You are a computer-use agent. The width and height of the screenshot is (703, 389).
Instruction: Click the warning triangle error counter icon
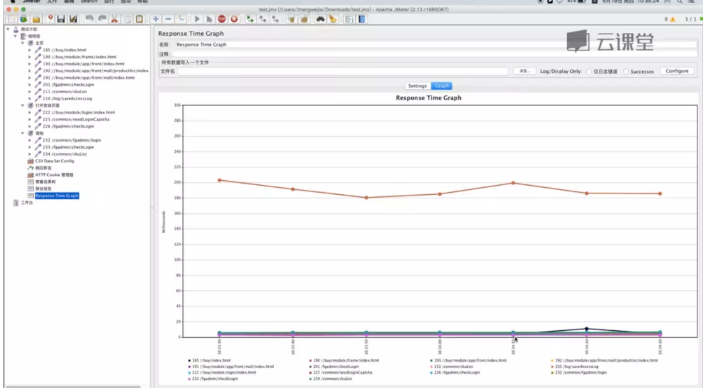pyautogui.click(x=673, y=19)
